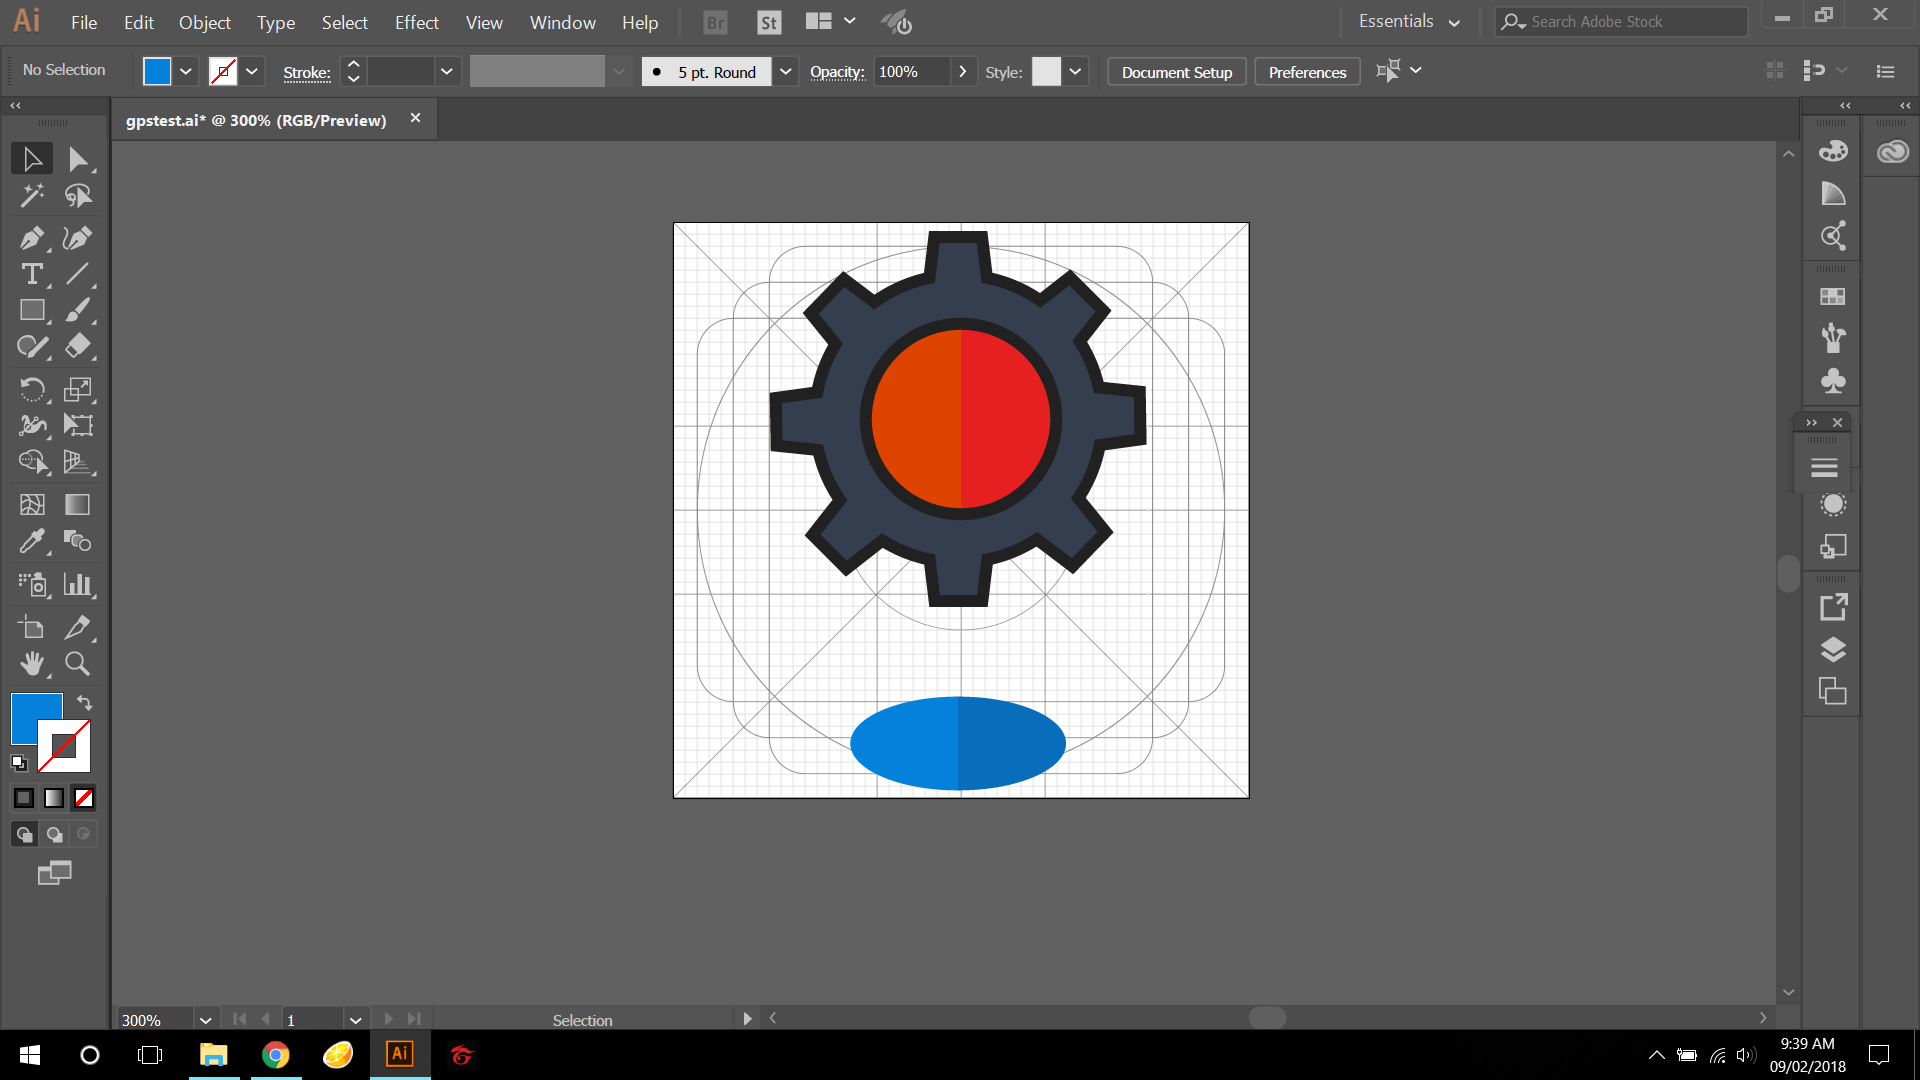The width and height of the screenshot is (1920, 1080).
Task: Select the Pen tool
Action: [31, 238]
